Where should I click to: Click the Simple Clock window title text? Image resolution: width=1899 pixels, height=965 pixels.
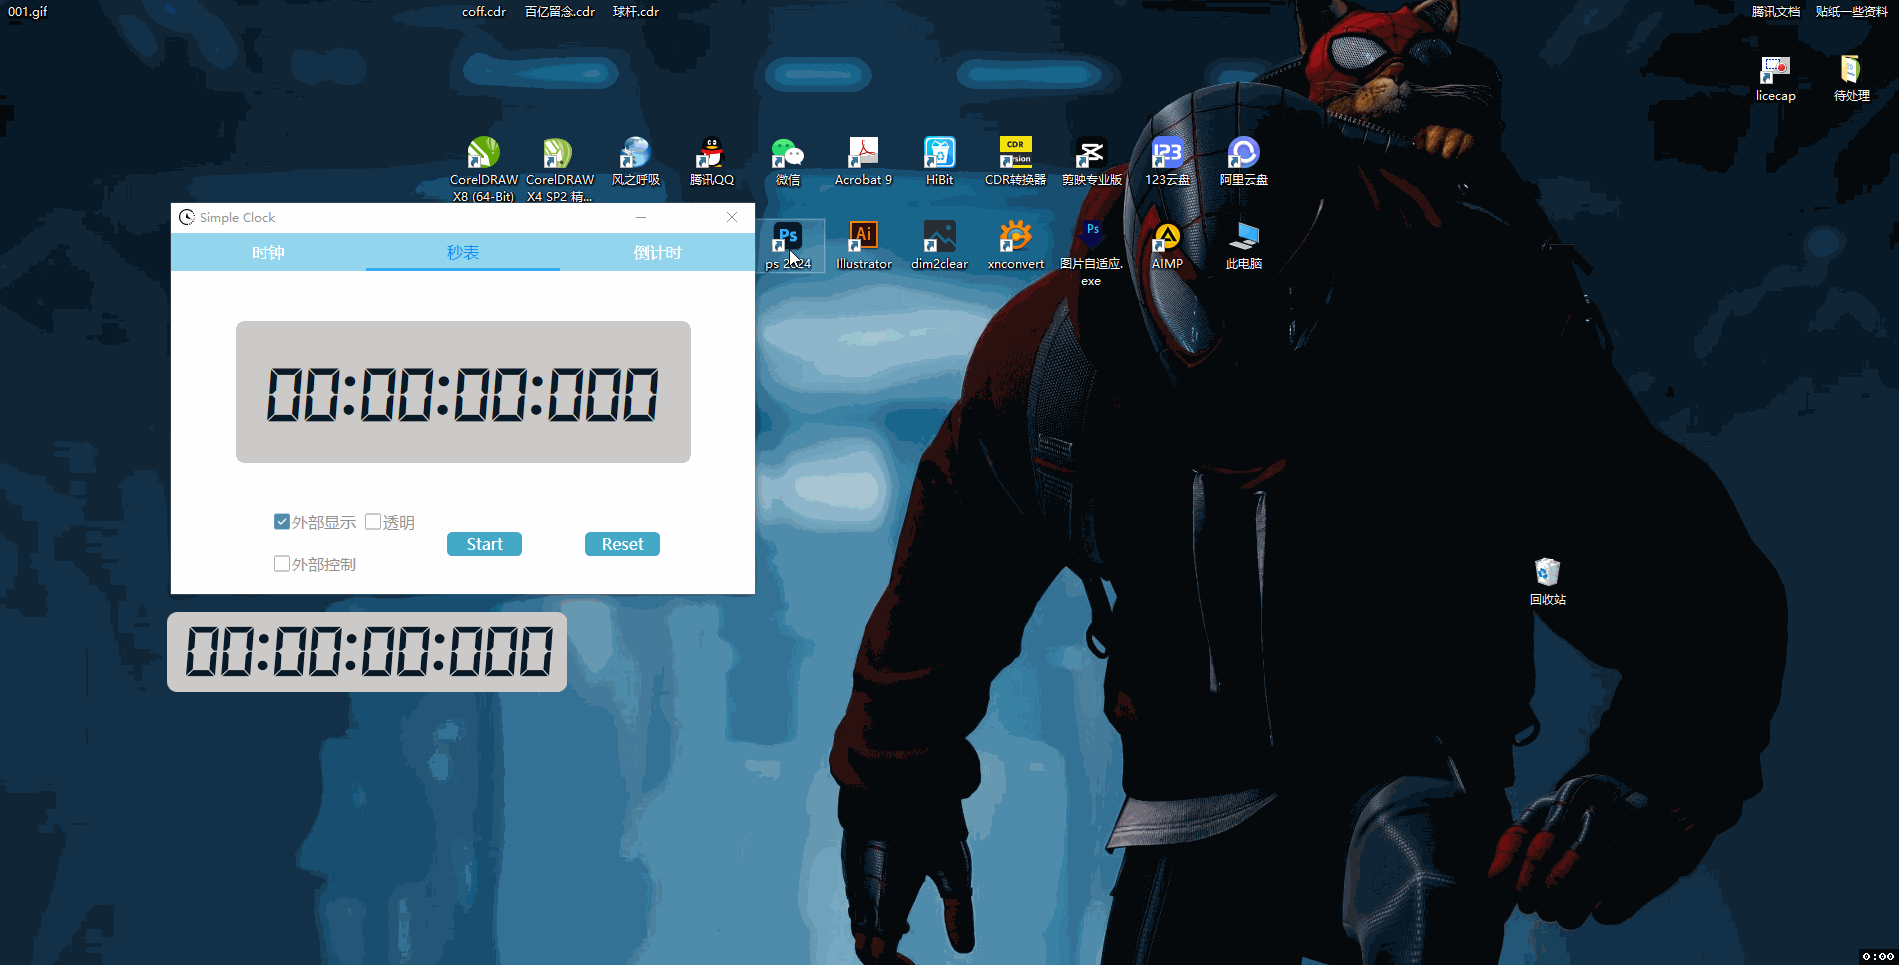pyautogui.click(x=237, y=217)
